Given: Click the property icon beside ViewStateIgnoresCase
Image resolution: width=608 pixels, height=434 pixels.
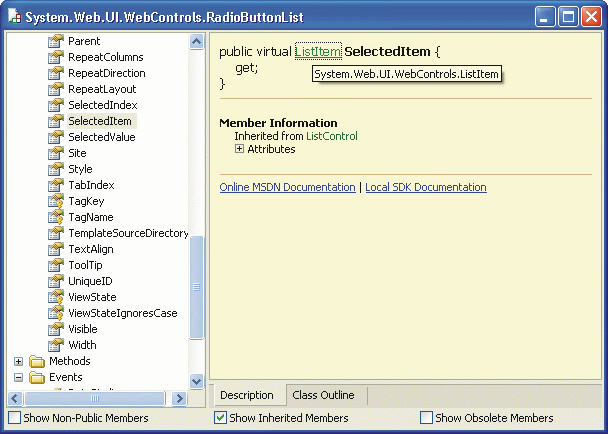Looking at the screenshot, I should pyautogui.click(x=56, y=313).
